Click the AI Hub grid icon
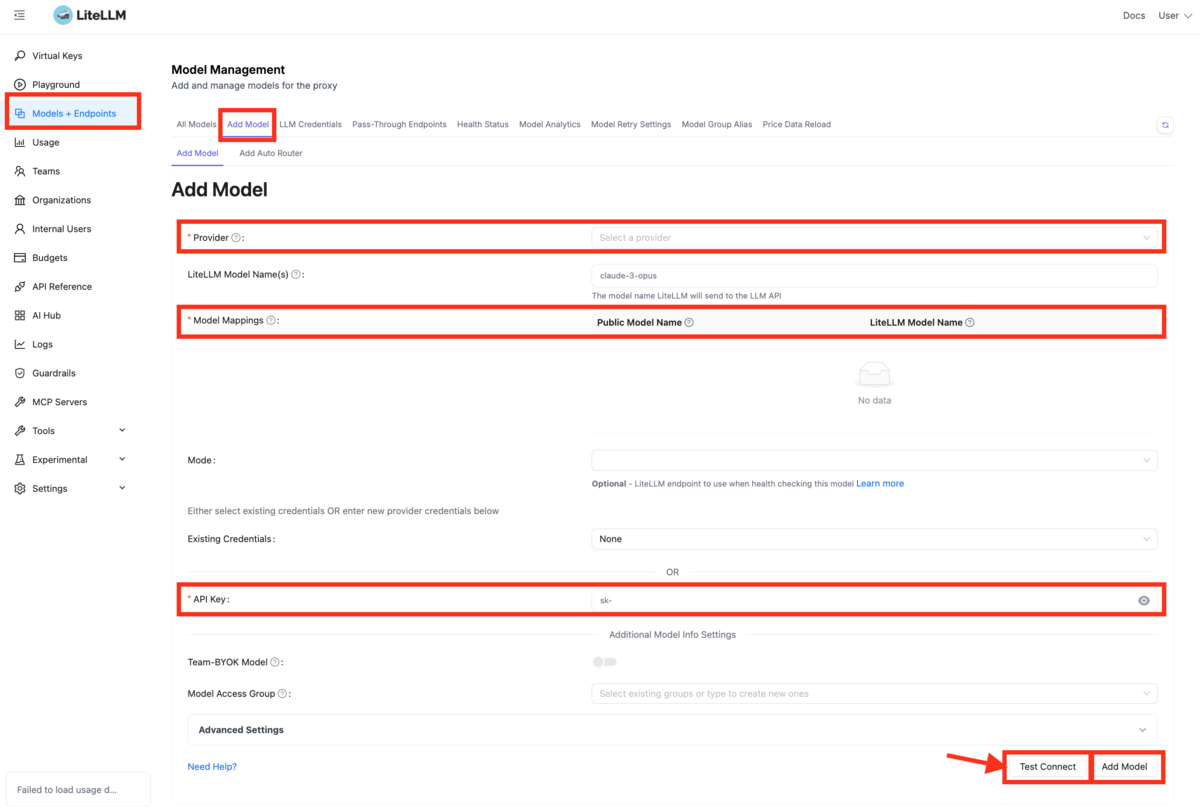The width and height of the screenshot is (1200, 807). (x=20, y=316)
